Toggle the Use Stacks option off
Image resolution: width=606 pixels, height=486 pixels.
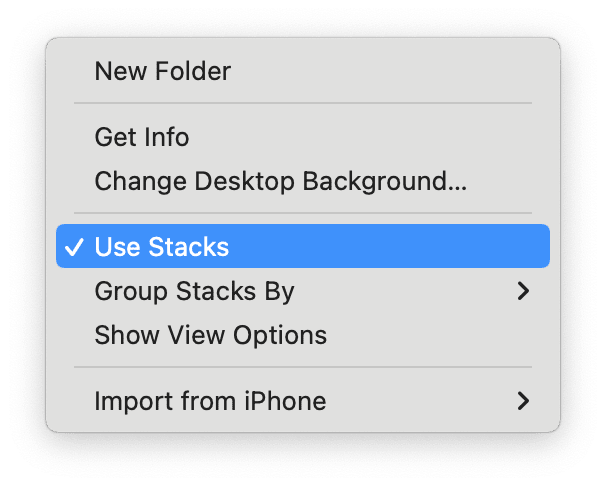pos(161,247)
